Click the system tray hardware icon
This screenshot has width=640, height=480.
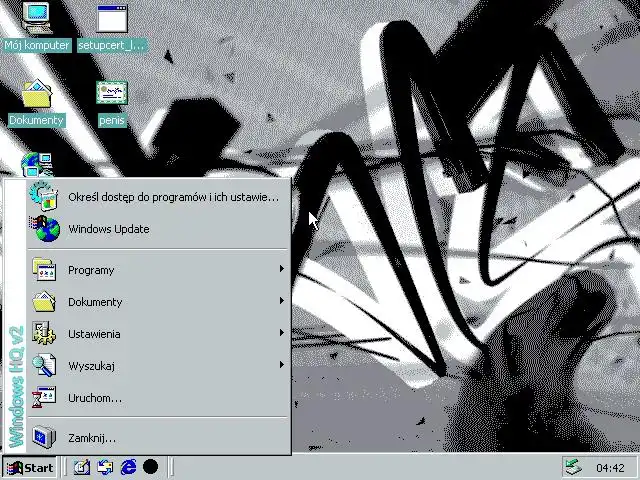coord(573,468)
